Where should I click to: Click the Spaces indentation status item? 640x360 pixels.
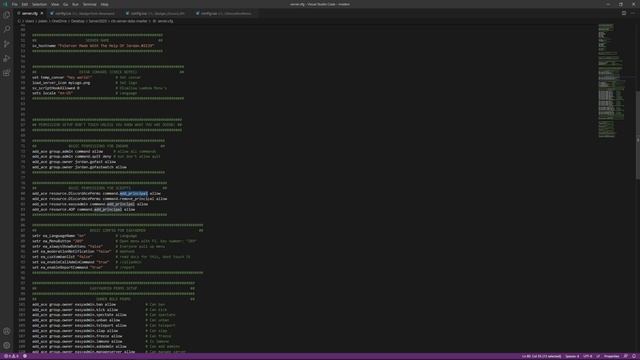(x=572, y=356)
